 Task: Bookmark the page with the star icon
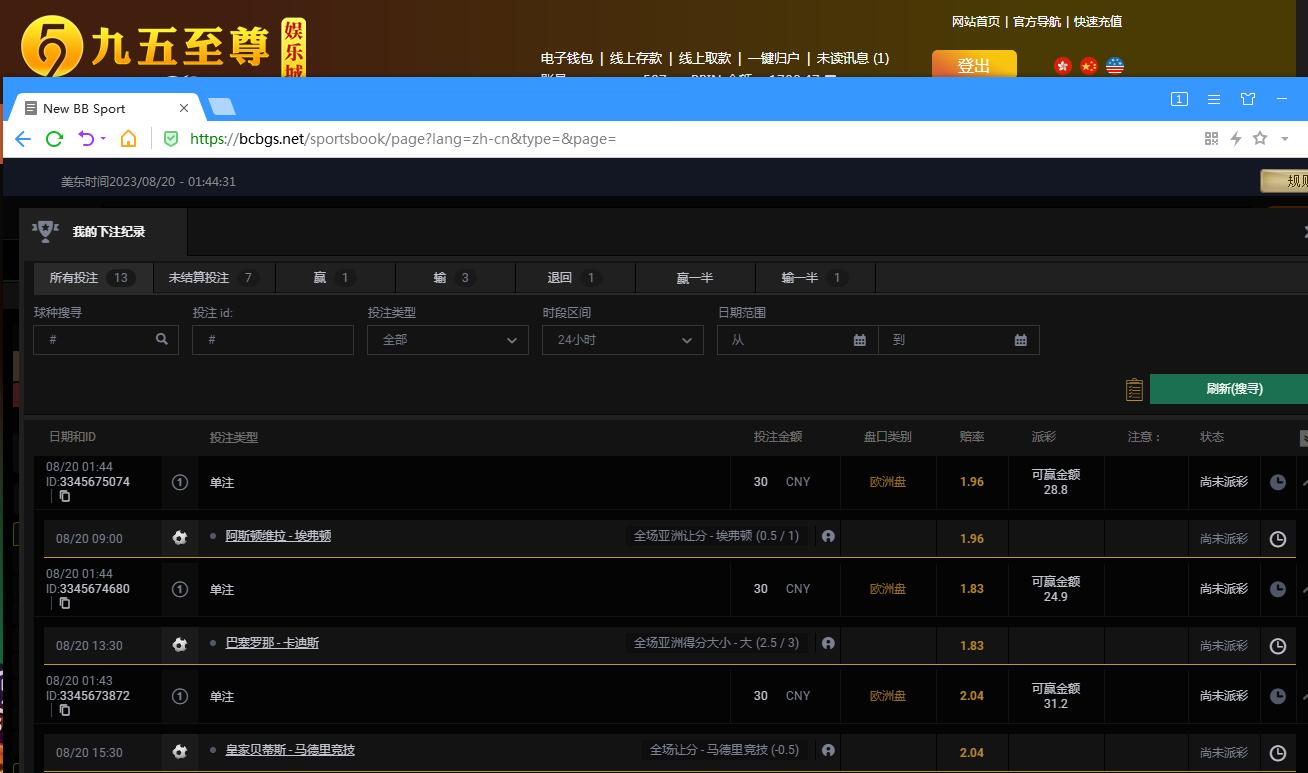[1260, 139]
